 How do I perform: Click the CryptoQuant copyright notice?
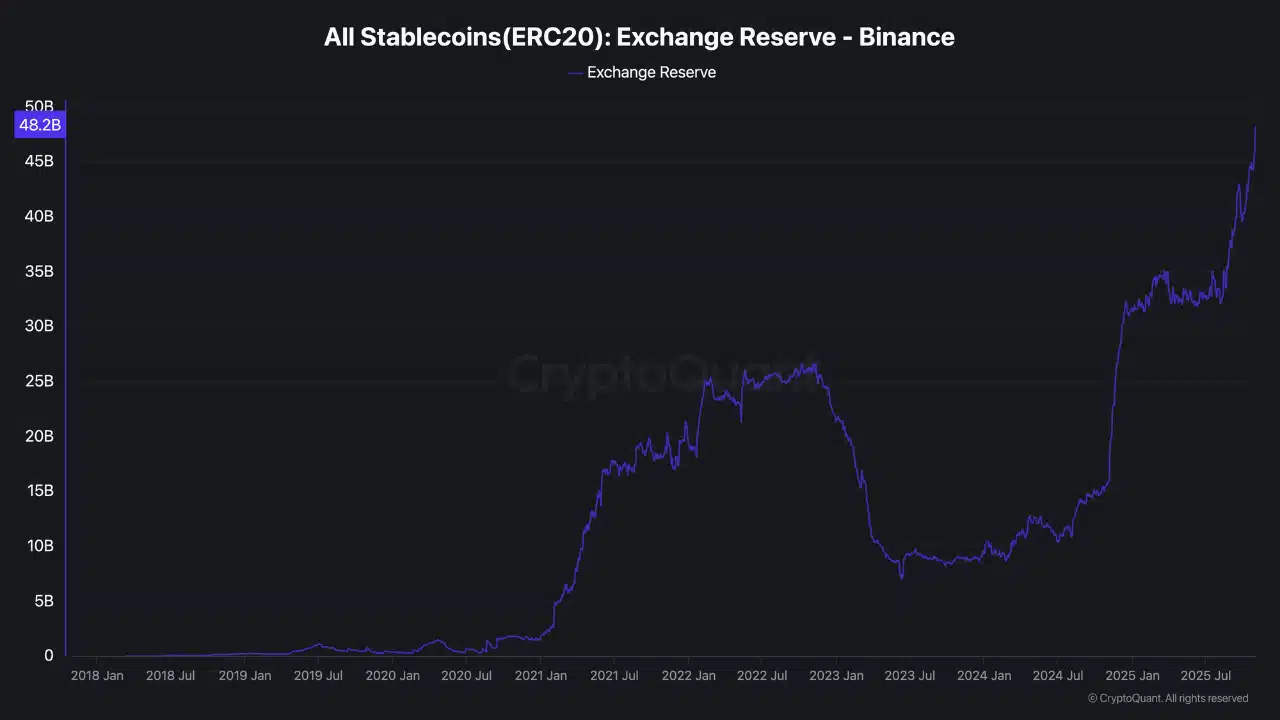pyautogui.click(x=1167, y=698)
